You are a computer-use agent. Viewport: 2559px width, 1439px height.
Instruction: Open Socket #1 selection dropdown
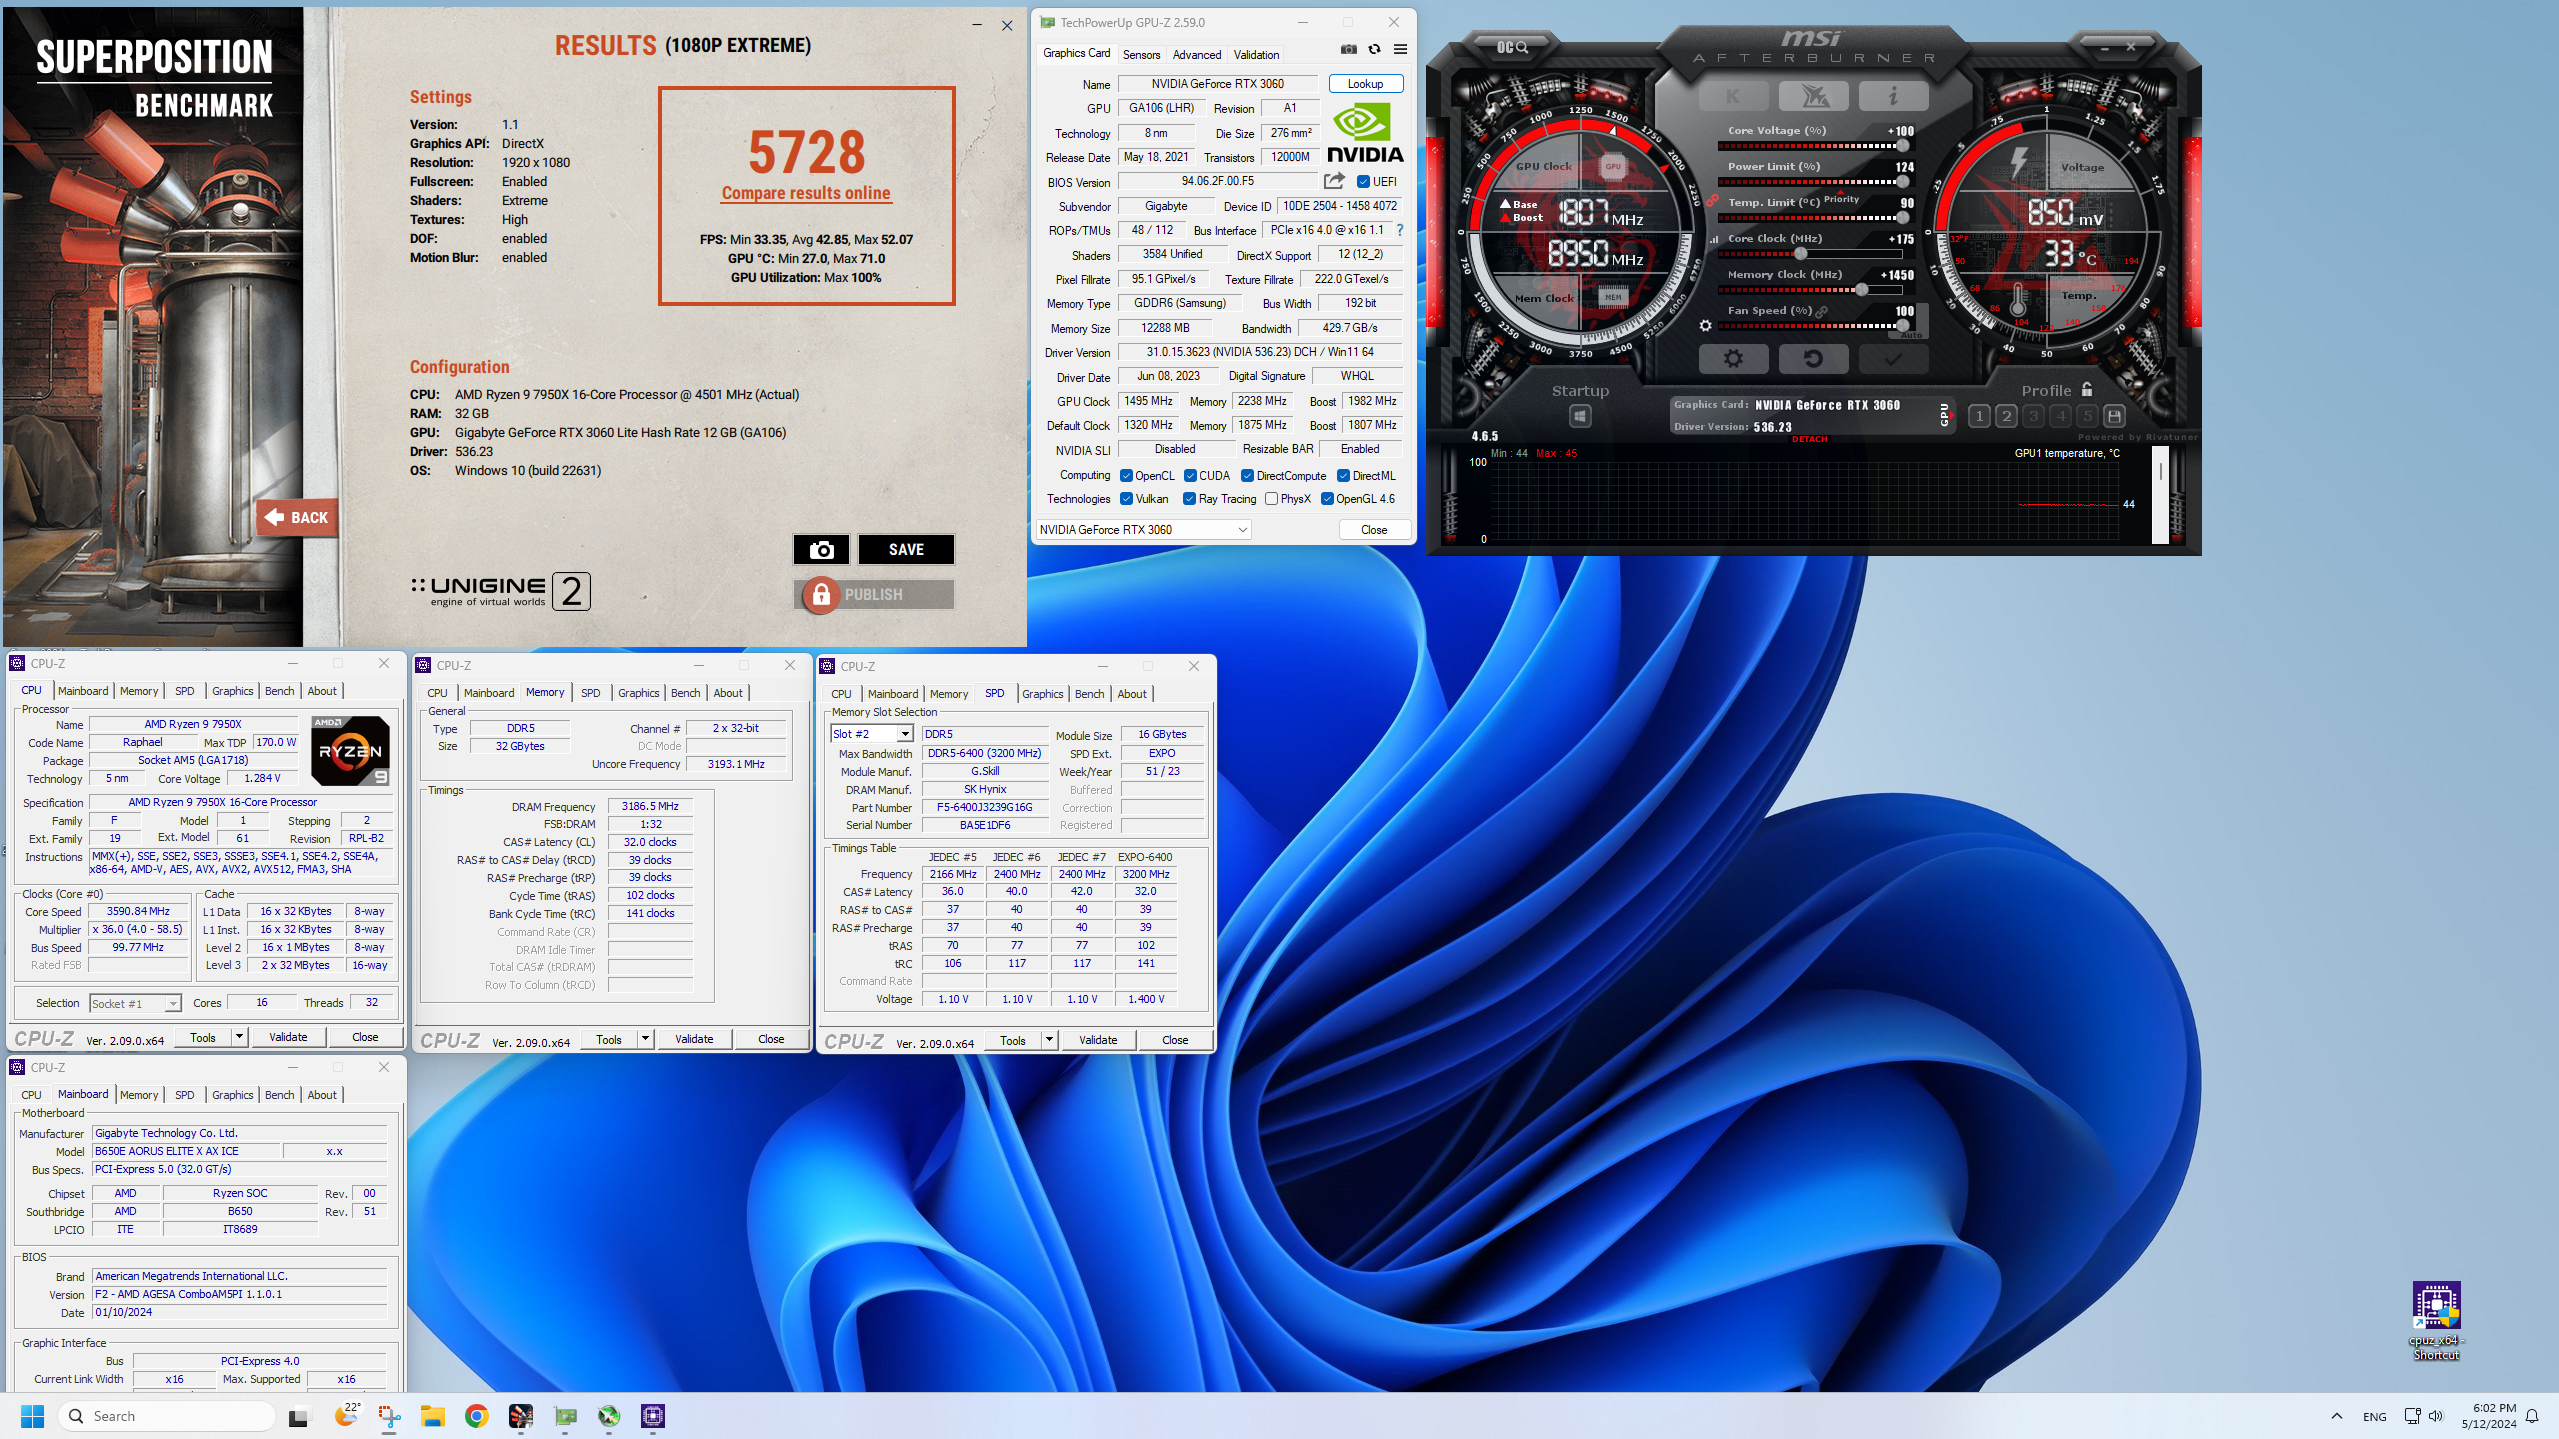[x=134, y=1003]
